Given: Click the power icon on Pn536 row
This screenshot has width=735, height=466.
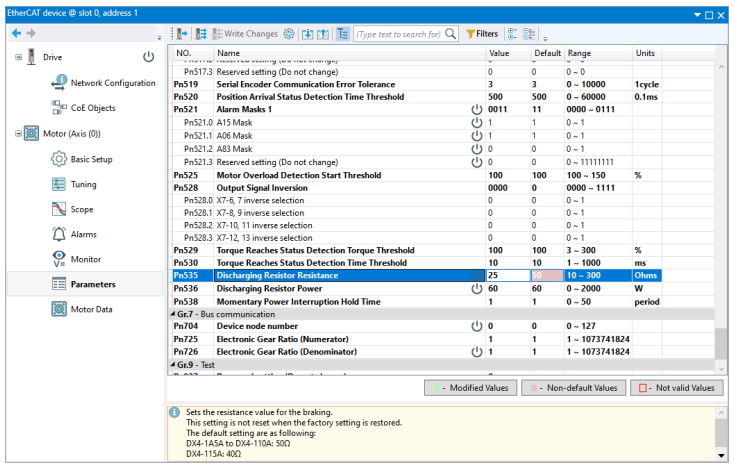Looking at the screenshot, I should point(477,288).
